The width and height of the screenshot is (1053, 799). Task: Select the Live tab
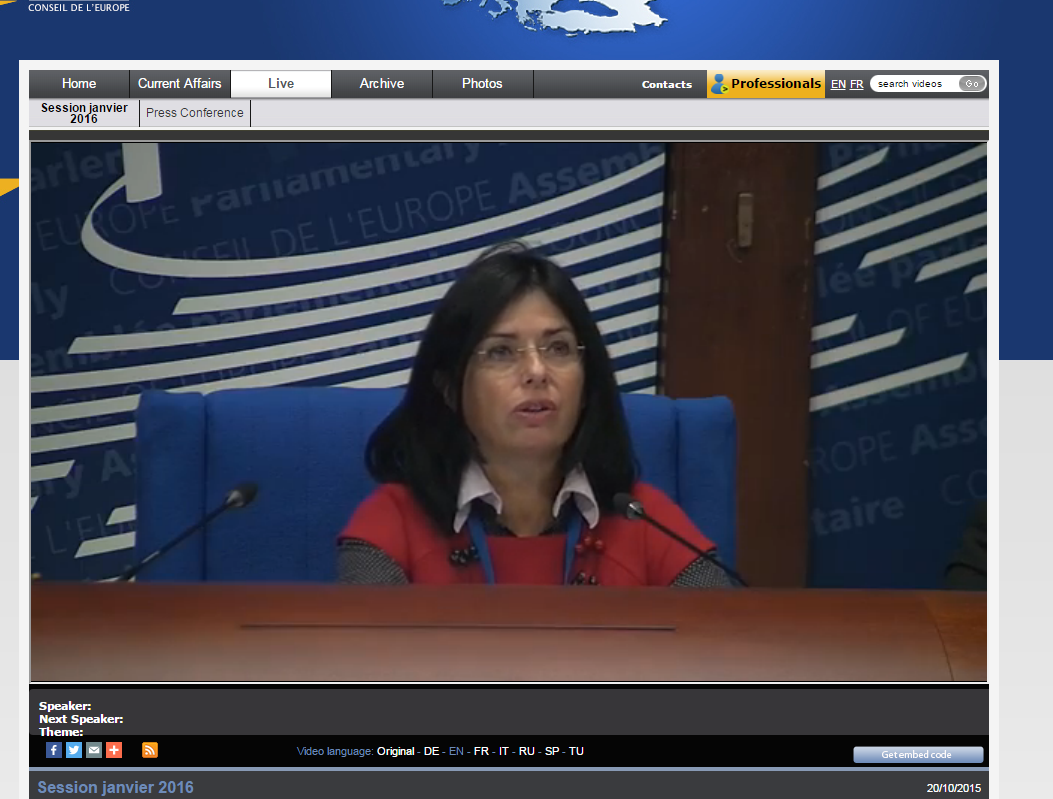pos(281,84)
